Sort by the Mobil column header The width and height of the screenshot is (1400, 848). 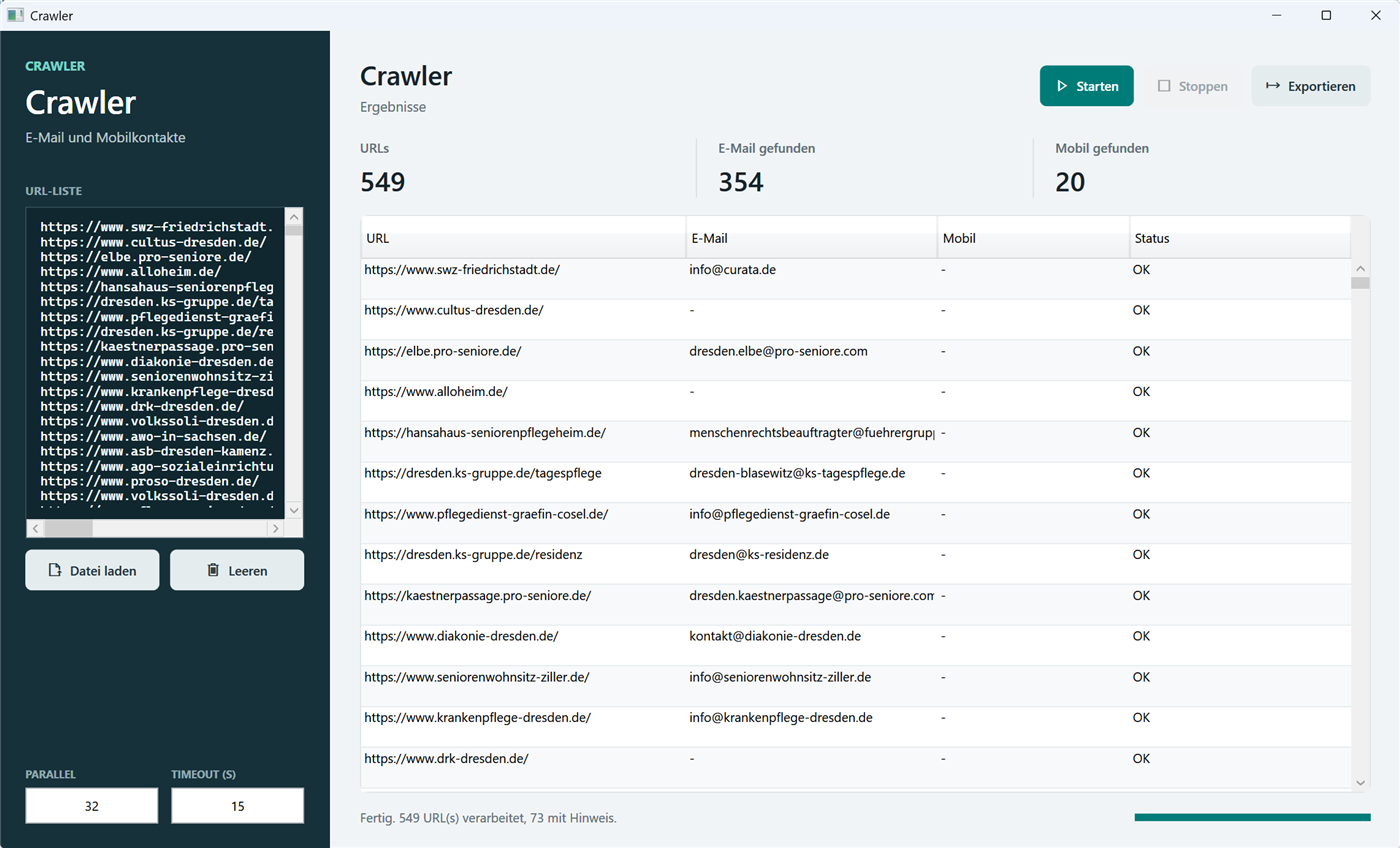[1033, 238]
